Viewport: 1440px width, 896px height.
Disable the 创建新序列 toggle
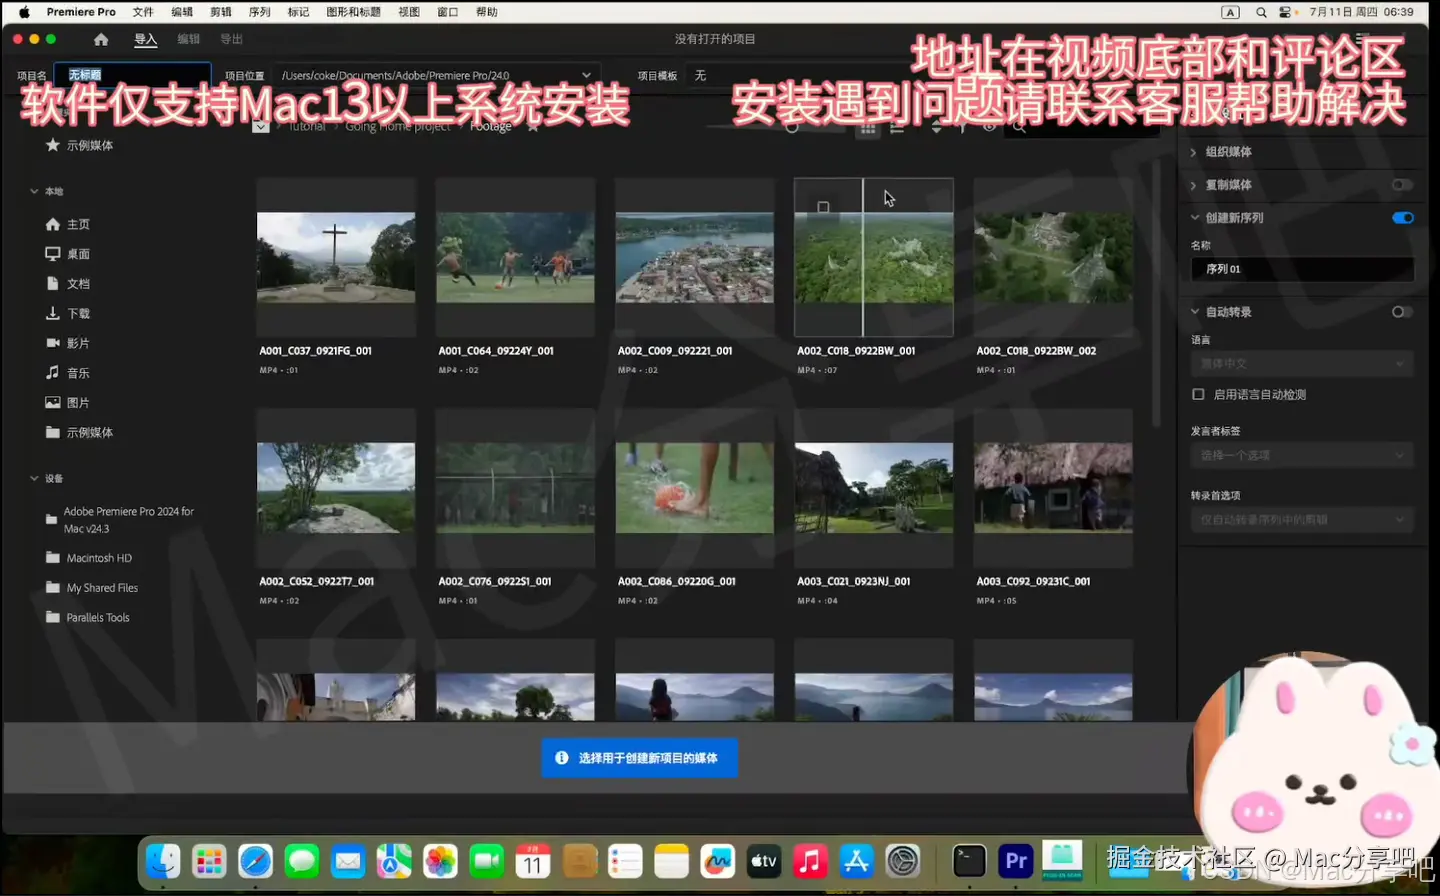(x=1403, y=217)
